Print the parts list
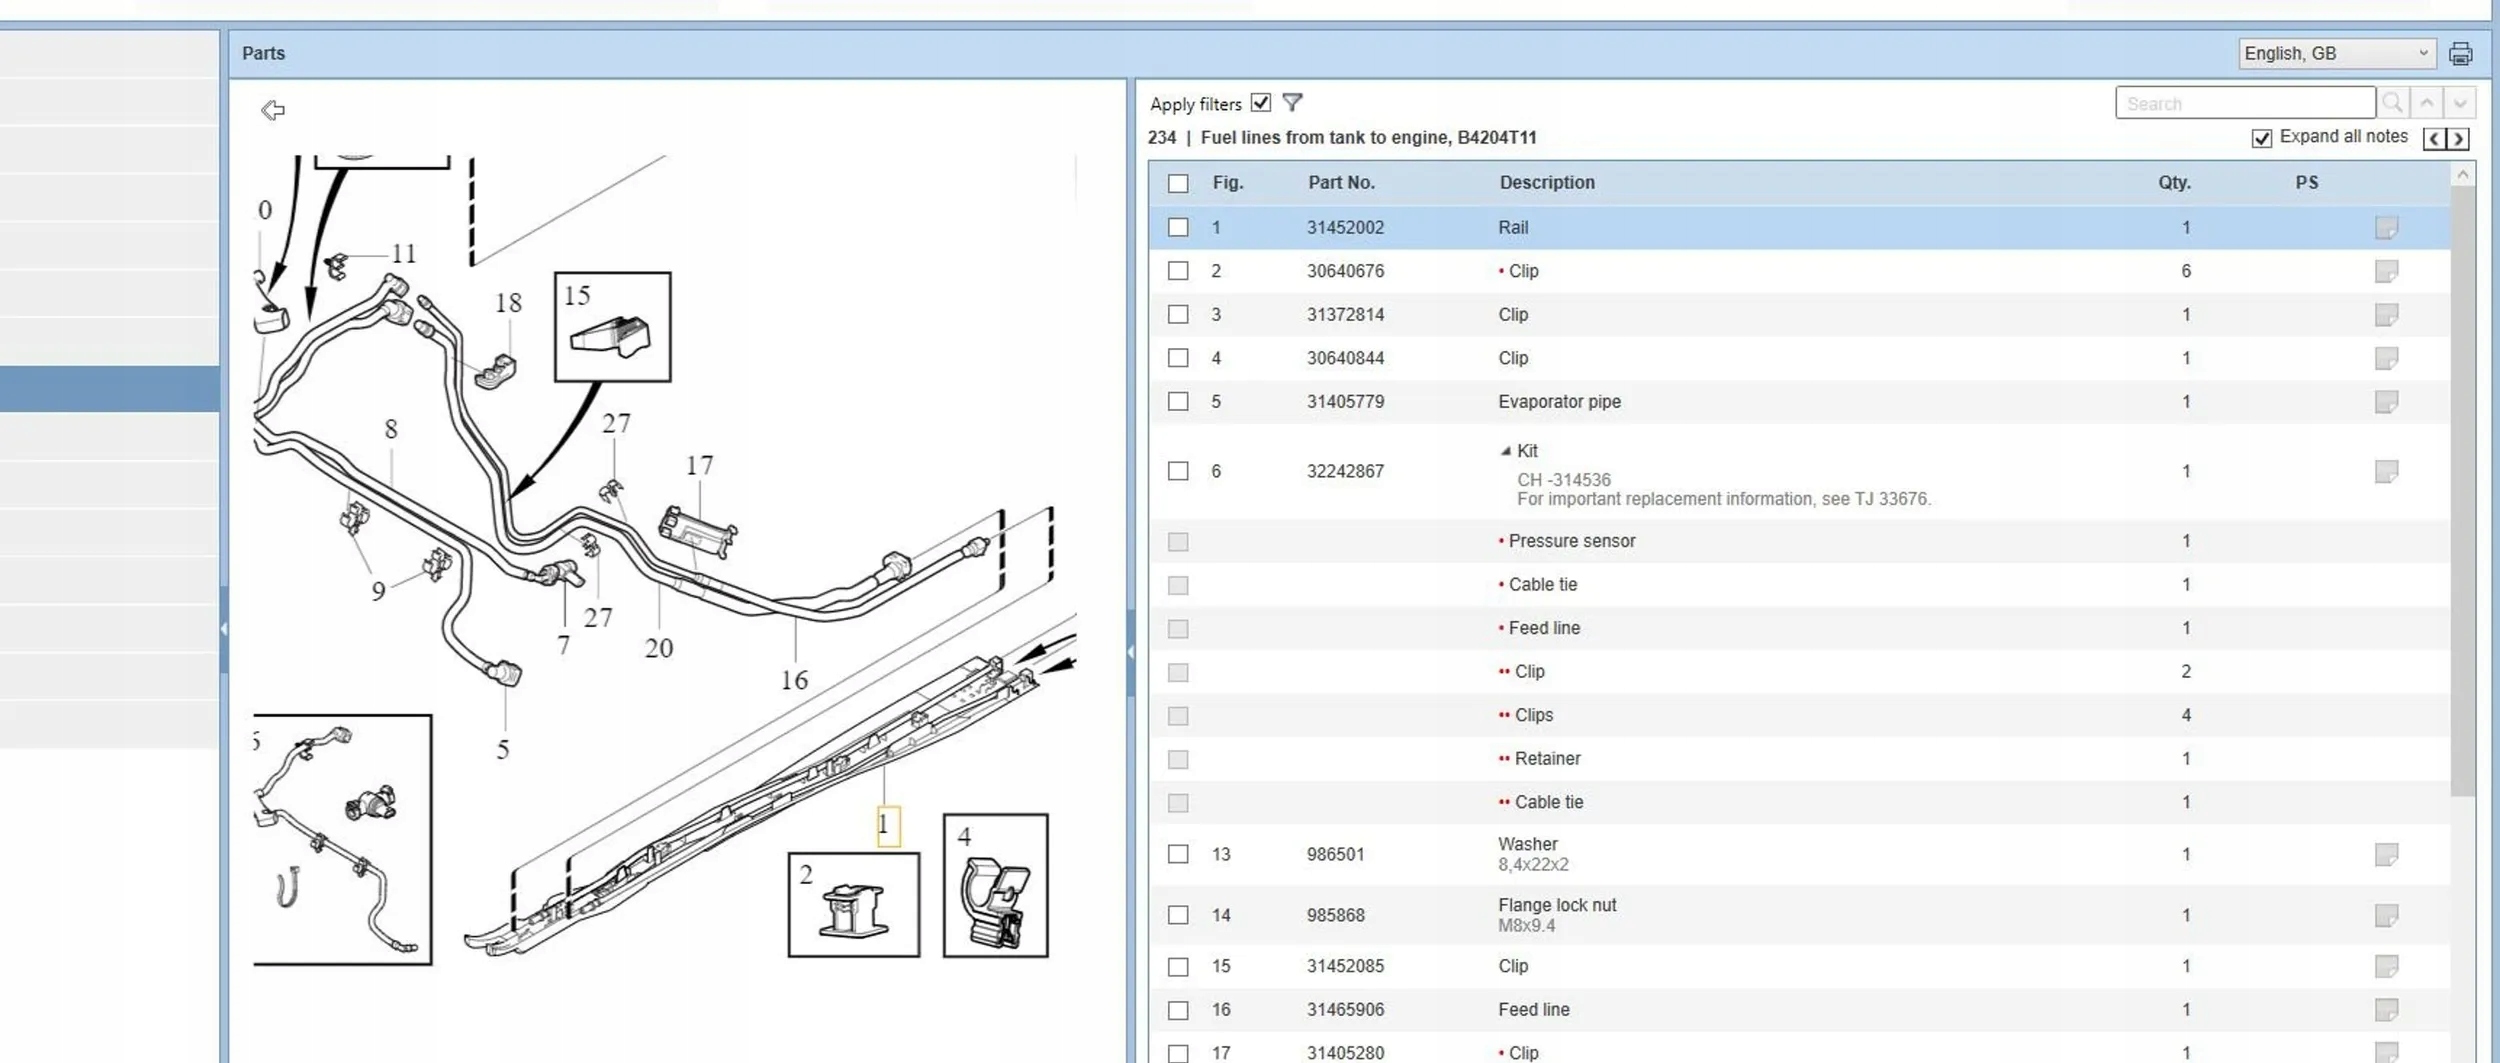 click(2461, 54)
